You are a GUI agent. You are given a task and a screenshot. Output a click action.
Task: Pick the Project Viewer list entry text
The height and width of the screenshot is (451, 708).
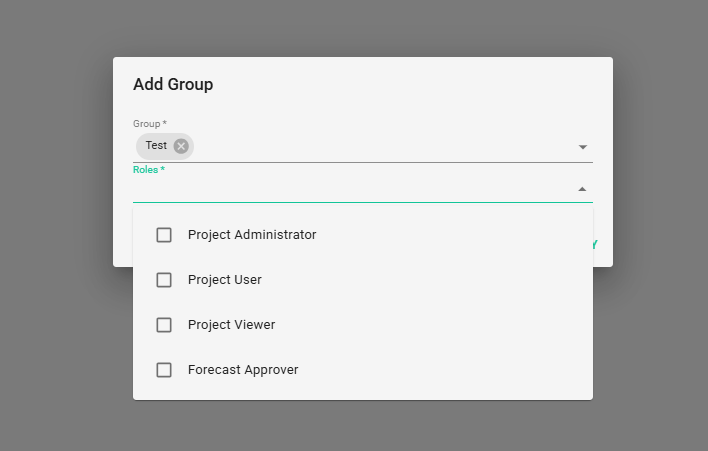pyautogui.click(x=231, y=325)
